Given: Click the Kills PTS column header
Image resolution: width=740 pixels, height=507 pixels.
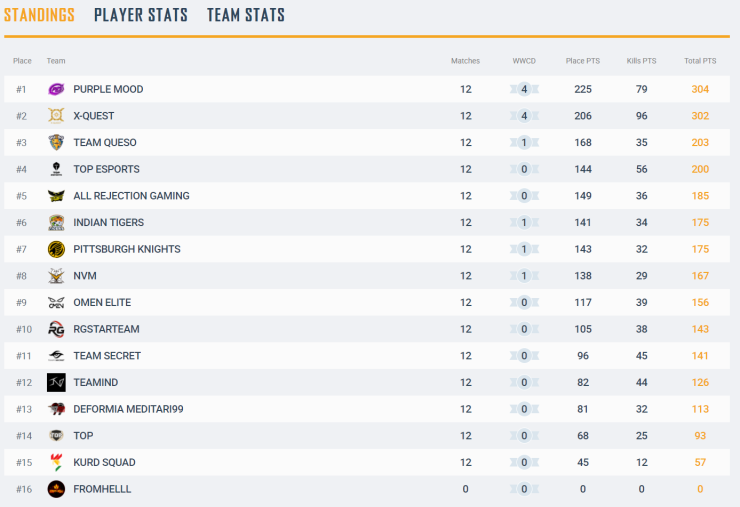Looking at the screenshot, I should tap(641, 61).
